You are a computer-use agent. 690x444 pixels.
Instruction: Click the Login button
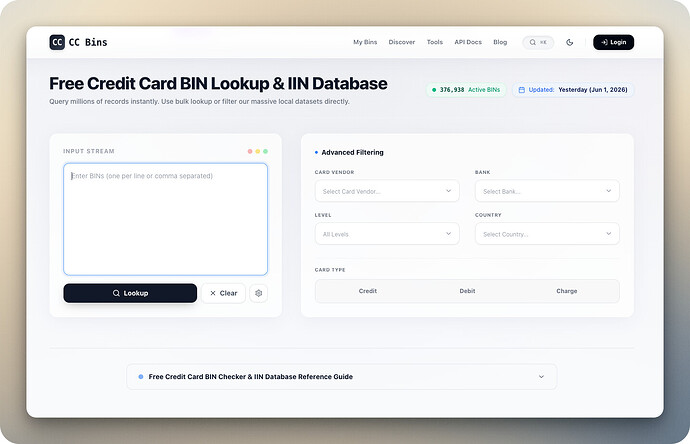pos(613,42)
